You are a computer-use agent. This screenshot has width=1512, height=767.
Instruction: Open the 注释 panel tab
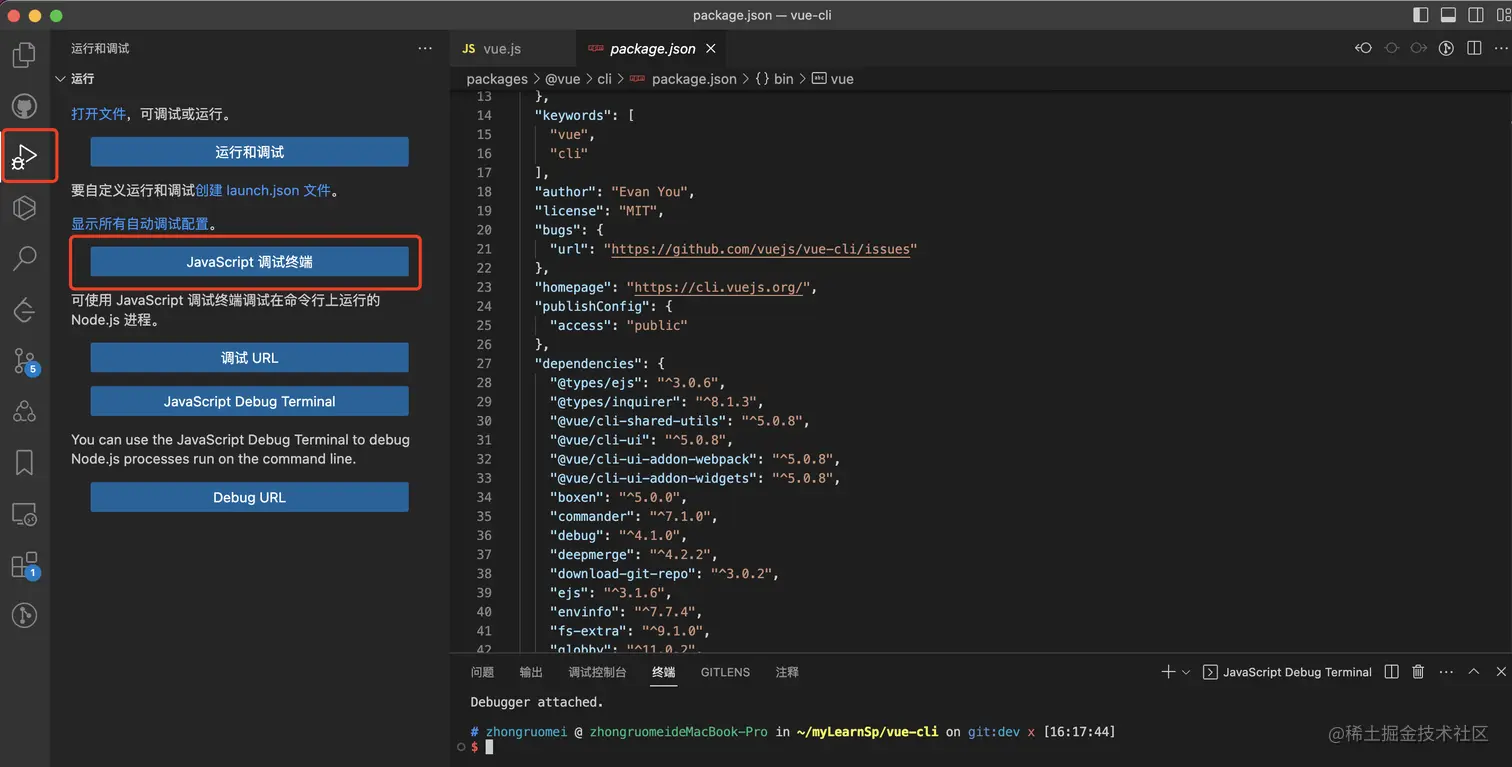[x=787, y=672]
